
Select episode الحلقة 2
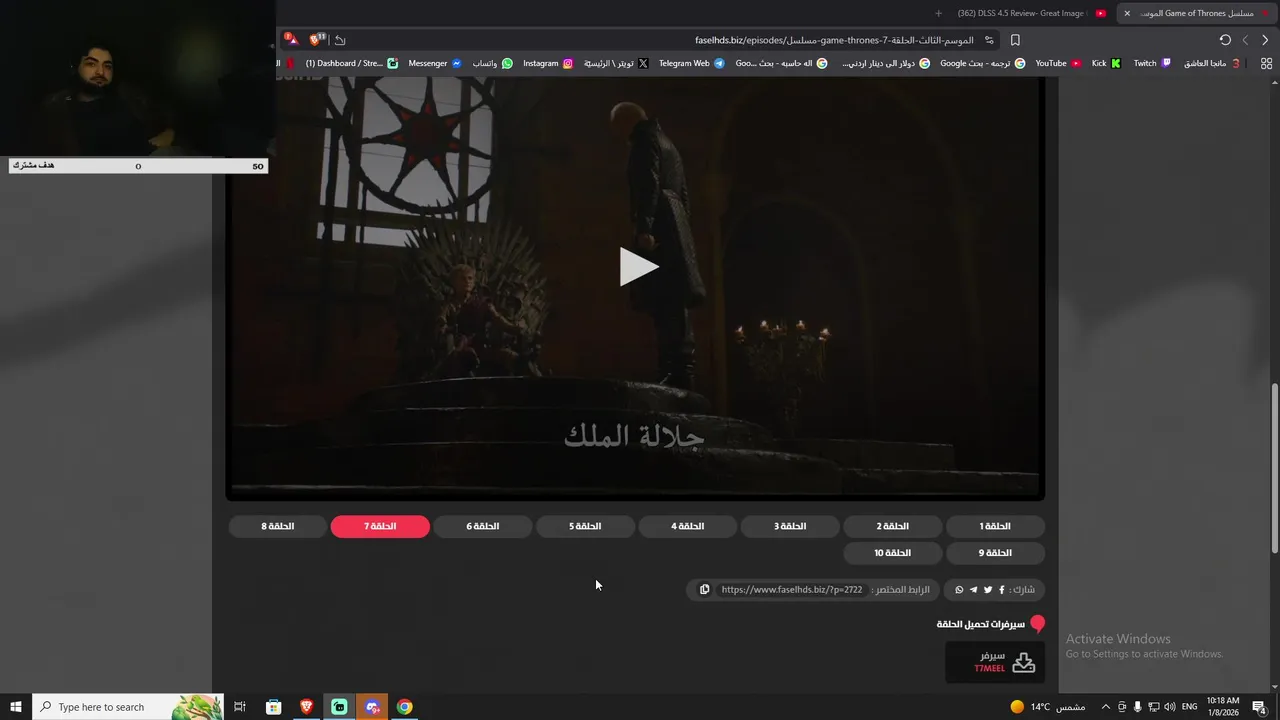(x=892, y=526)
